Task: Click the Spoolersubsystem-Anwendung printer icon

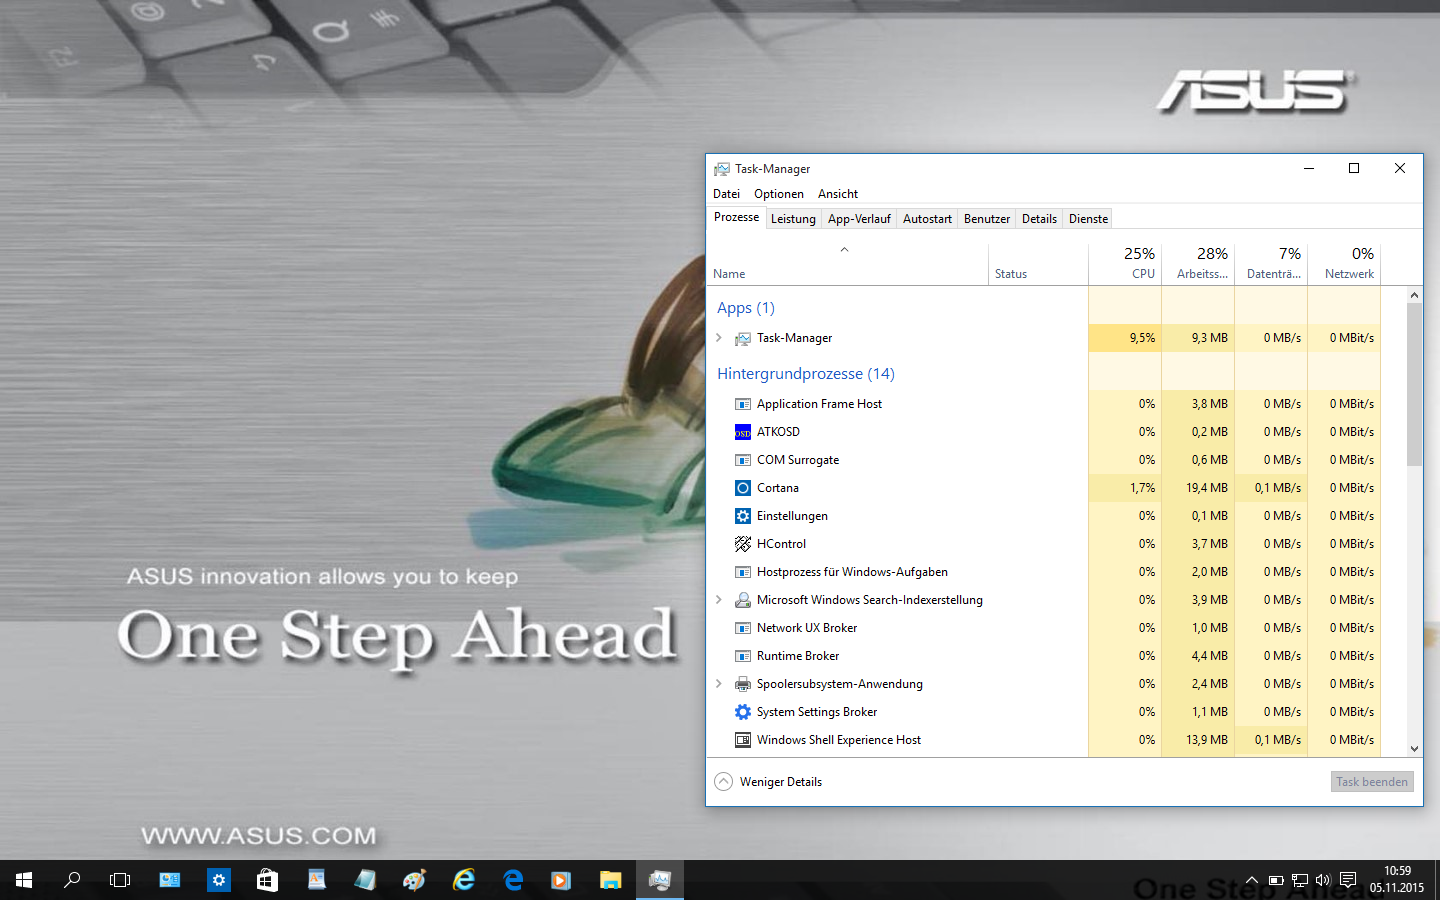Action: tap(743, 684)
